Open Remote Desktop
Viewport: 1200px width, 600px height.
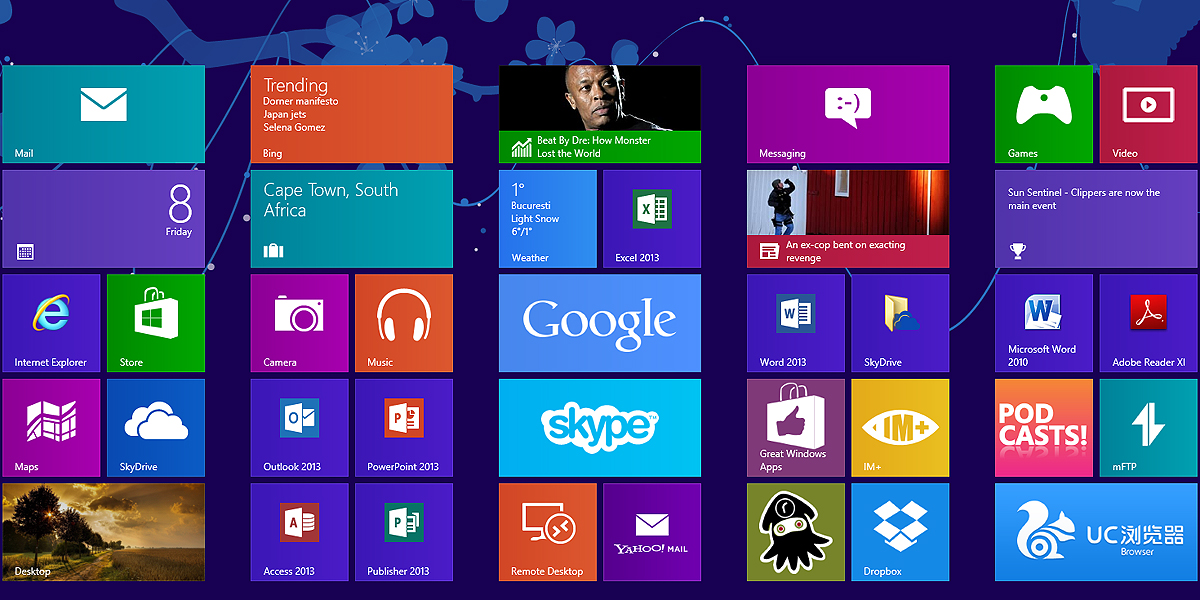(548, 532)
